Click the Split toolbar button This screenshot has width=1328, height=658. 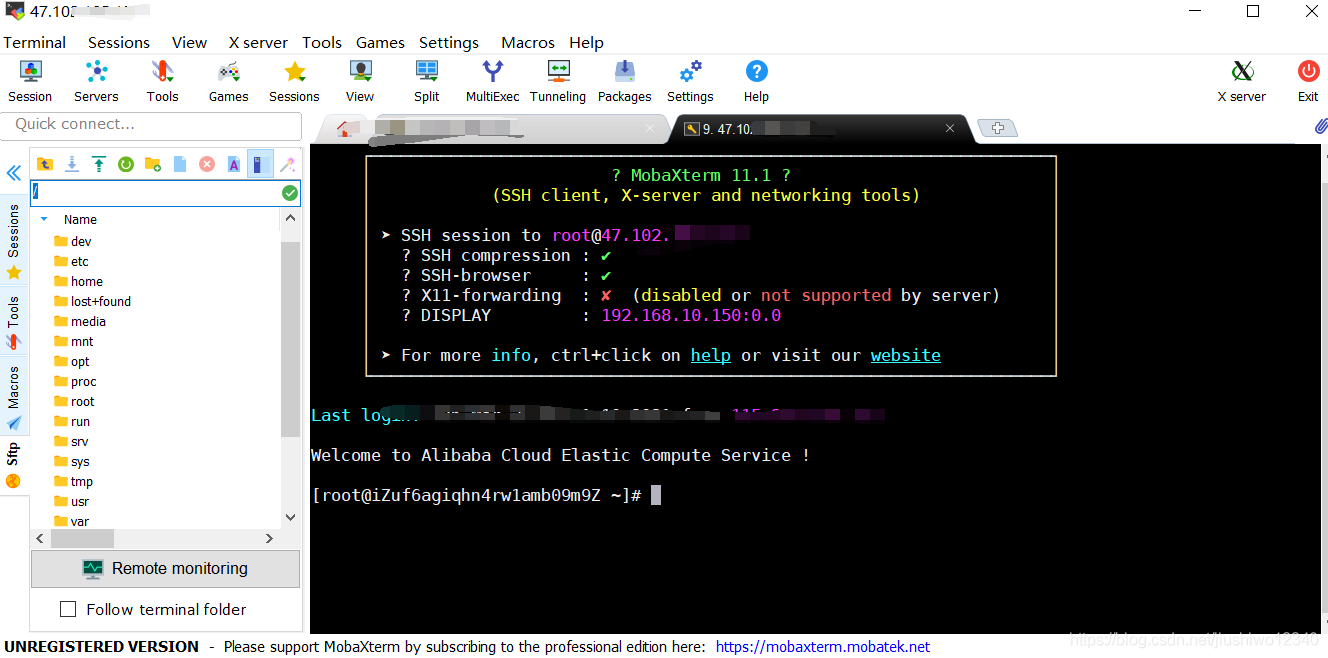click(x=427, y=81)
